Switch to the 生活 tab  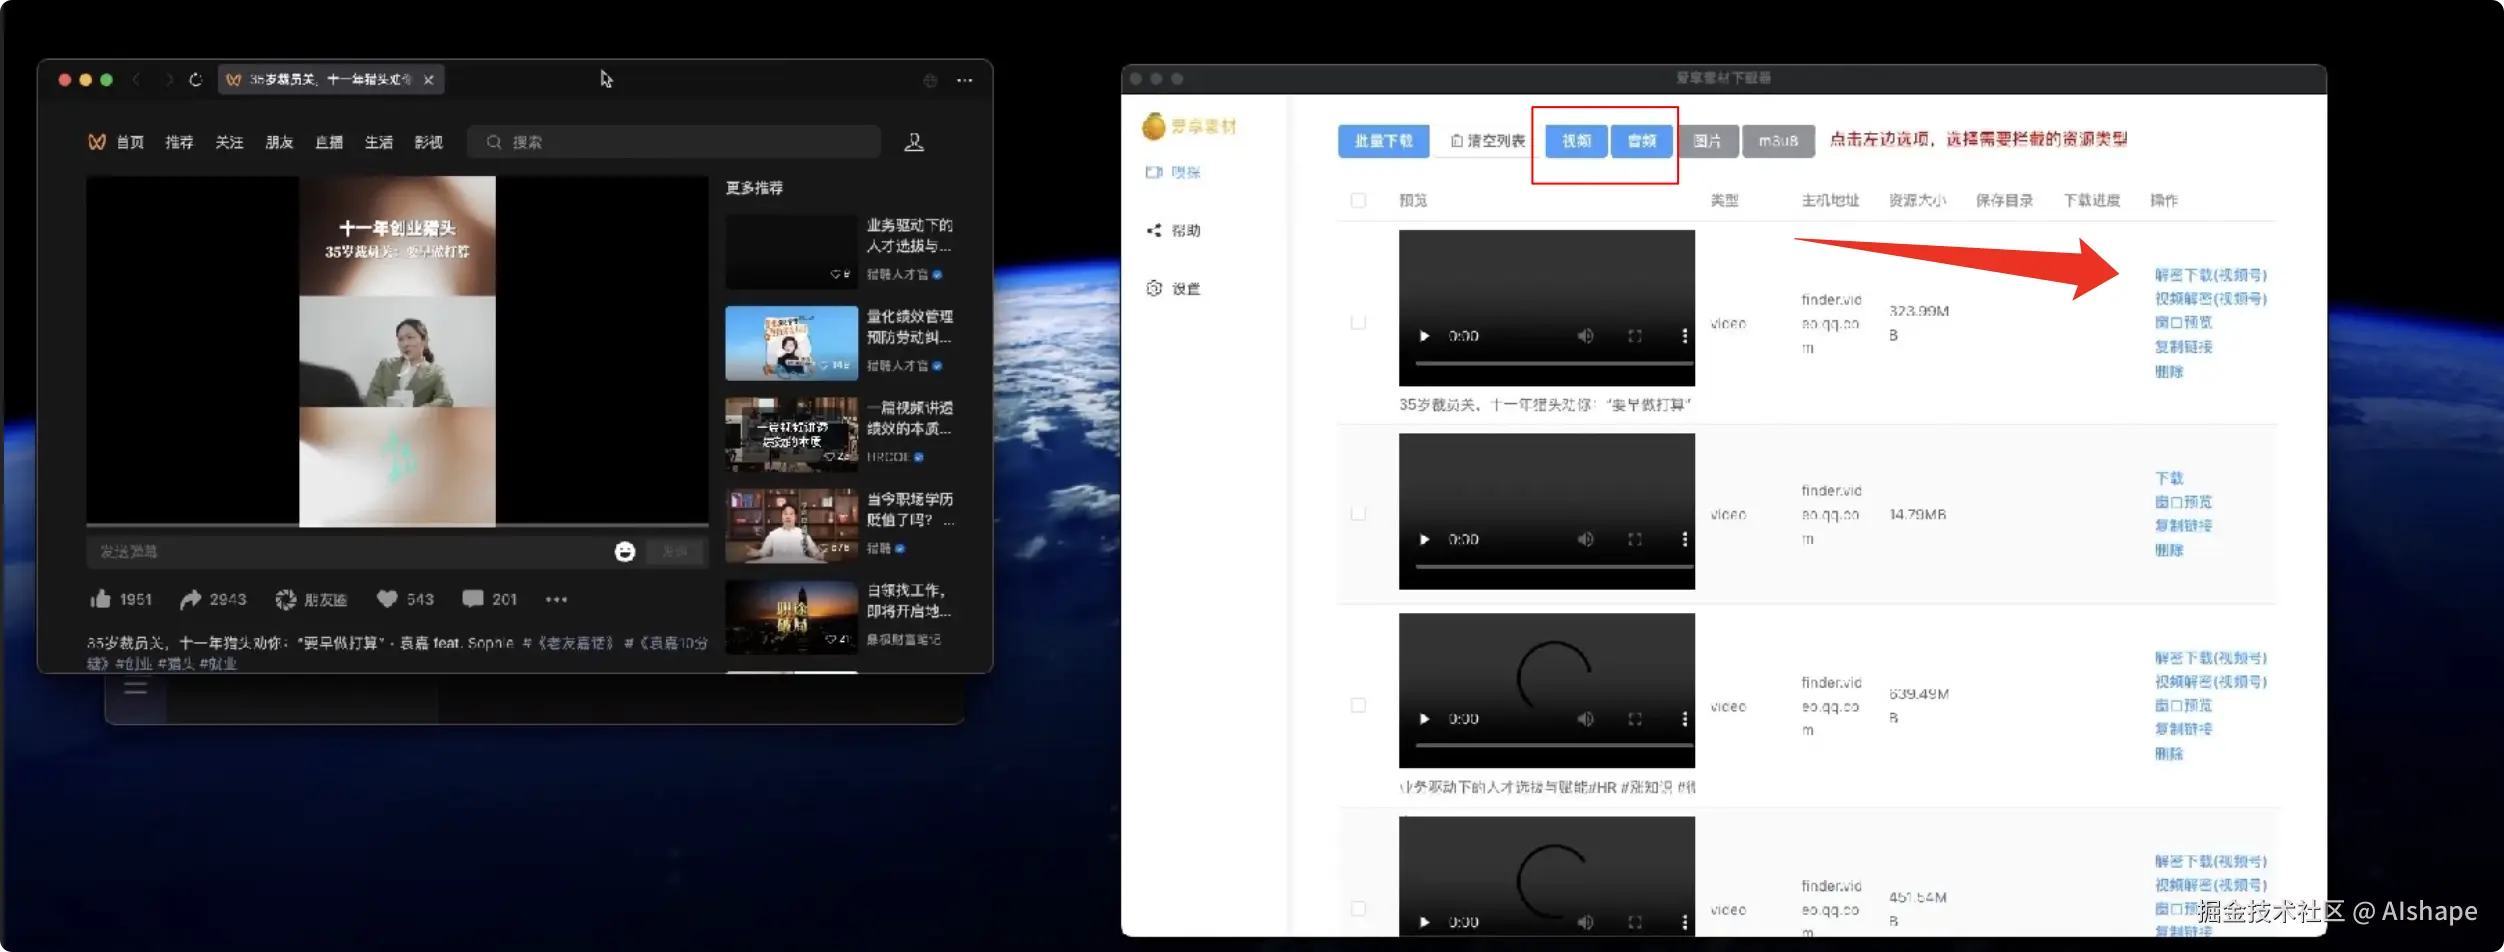[379, 142]
